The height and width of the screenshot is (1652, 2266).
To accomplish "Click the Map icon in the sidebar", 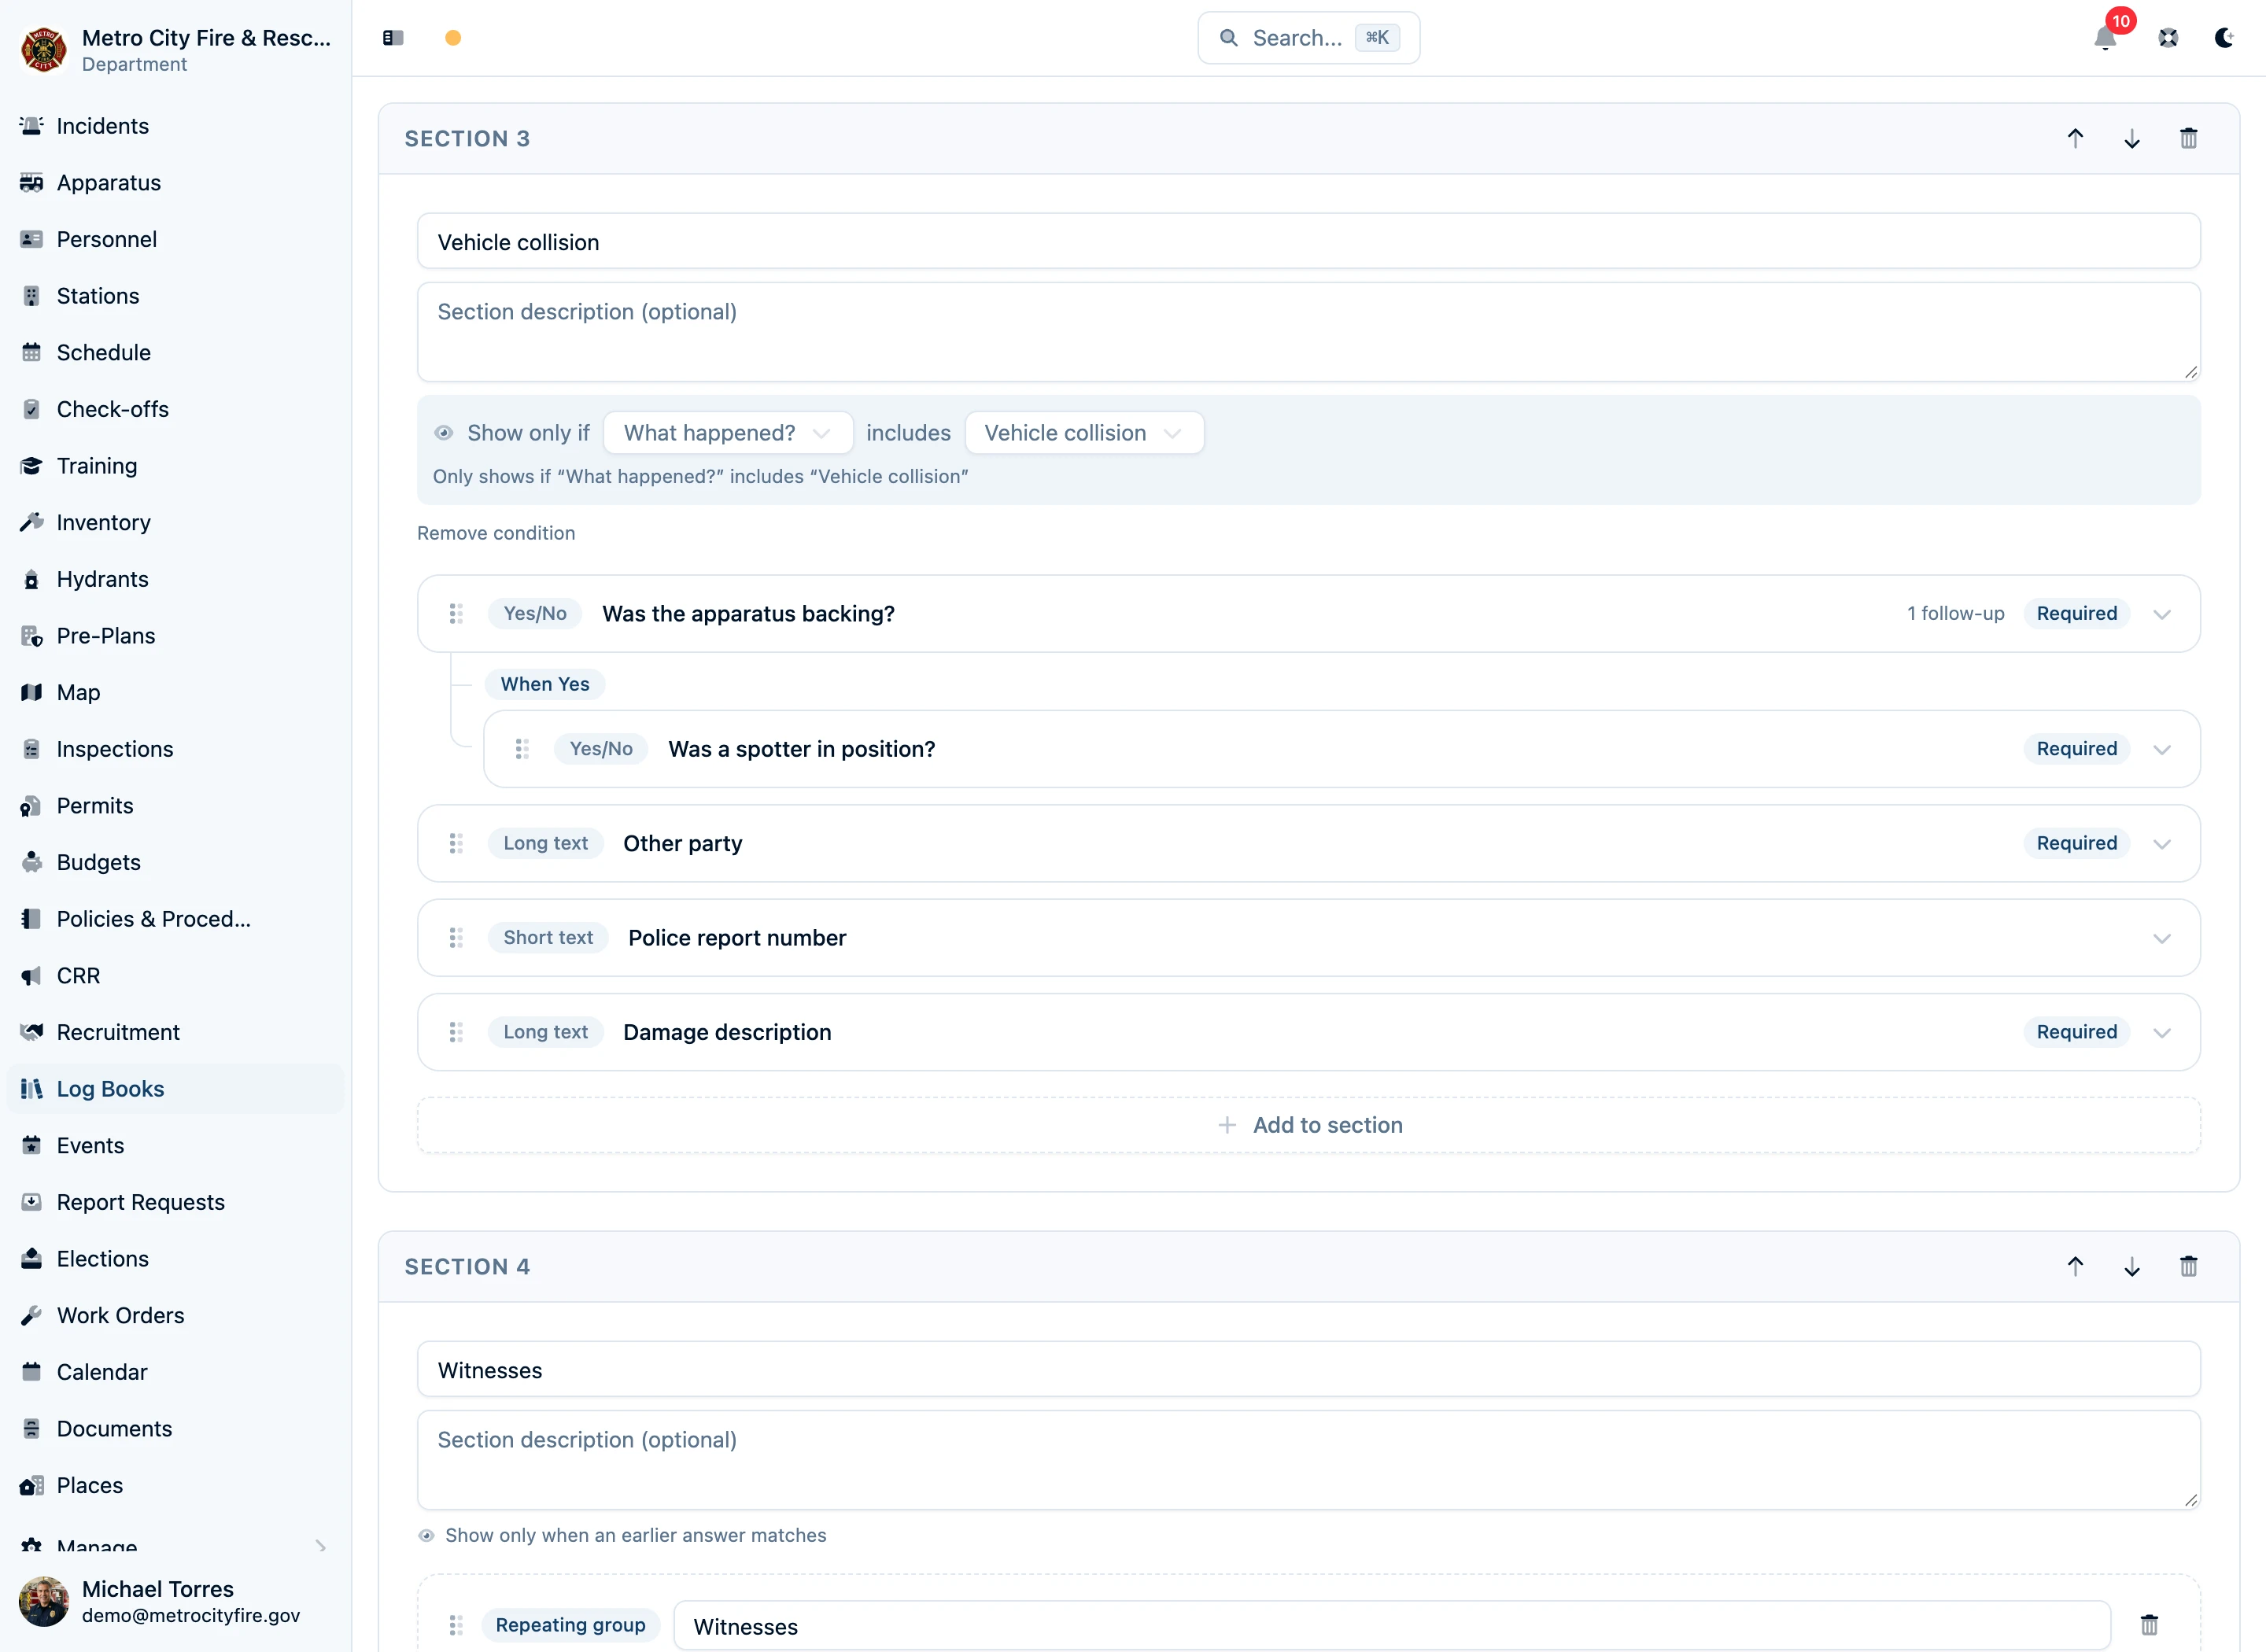I will [32, 692].
